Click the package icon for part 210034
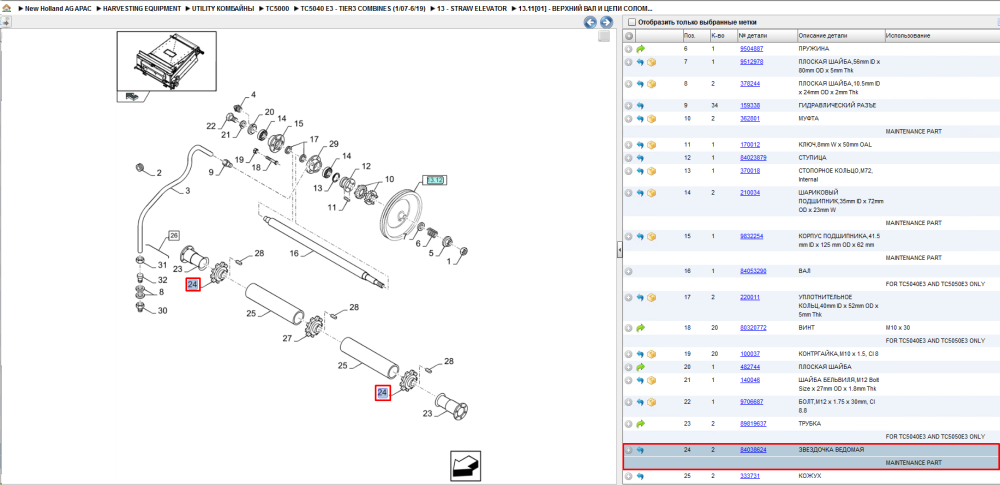This screenshot has height=485, width=1000. pos(651,193)
